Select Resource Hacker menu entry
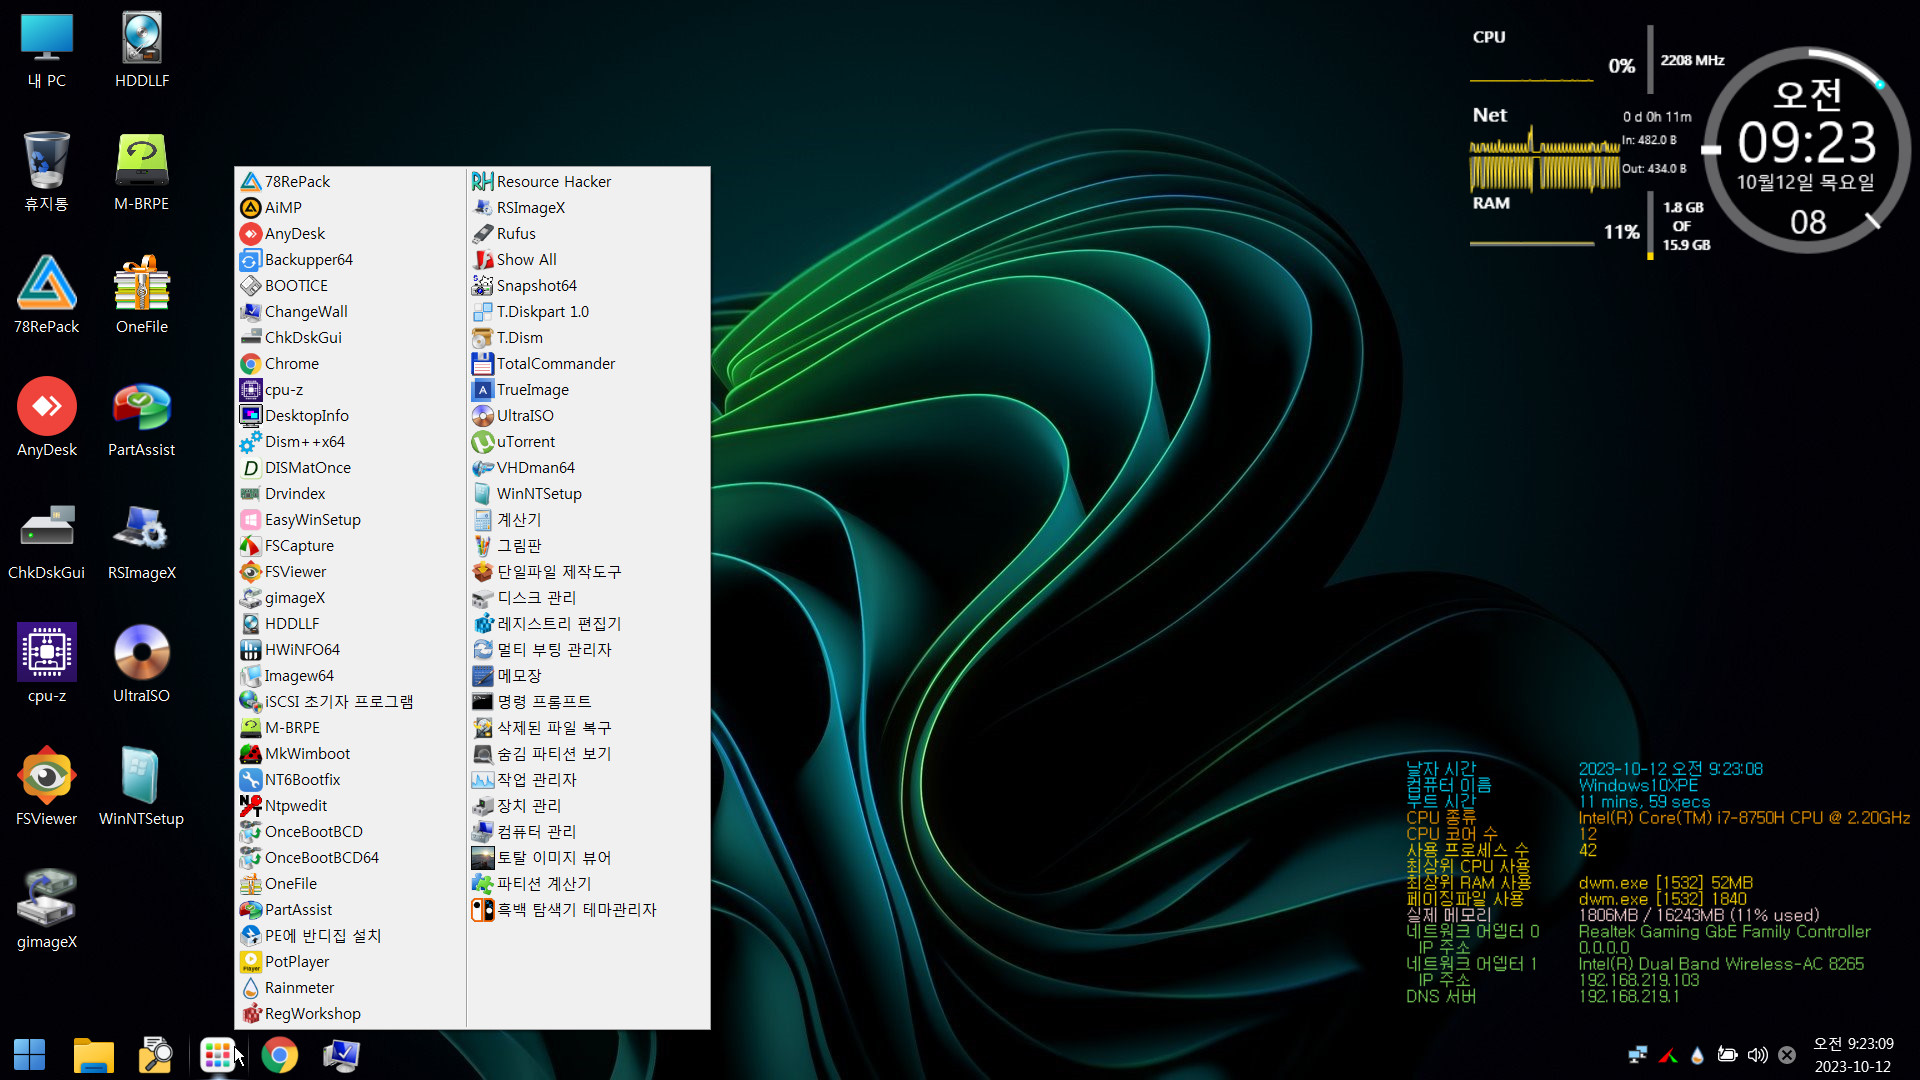This screenshot has height=1080, width=1920. click(588, 181)
